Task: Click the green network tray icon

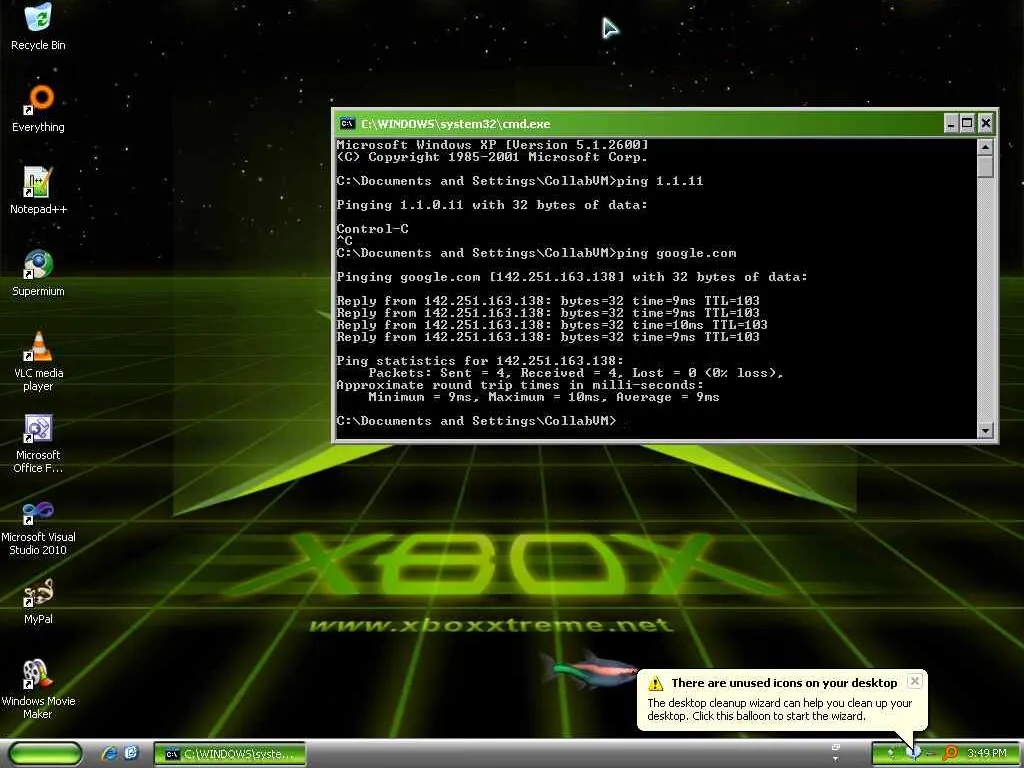Action: (891, 753)
